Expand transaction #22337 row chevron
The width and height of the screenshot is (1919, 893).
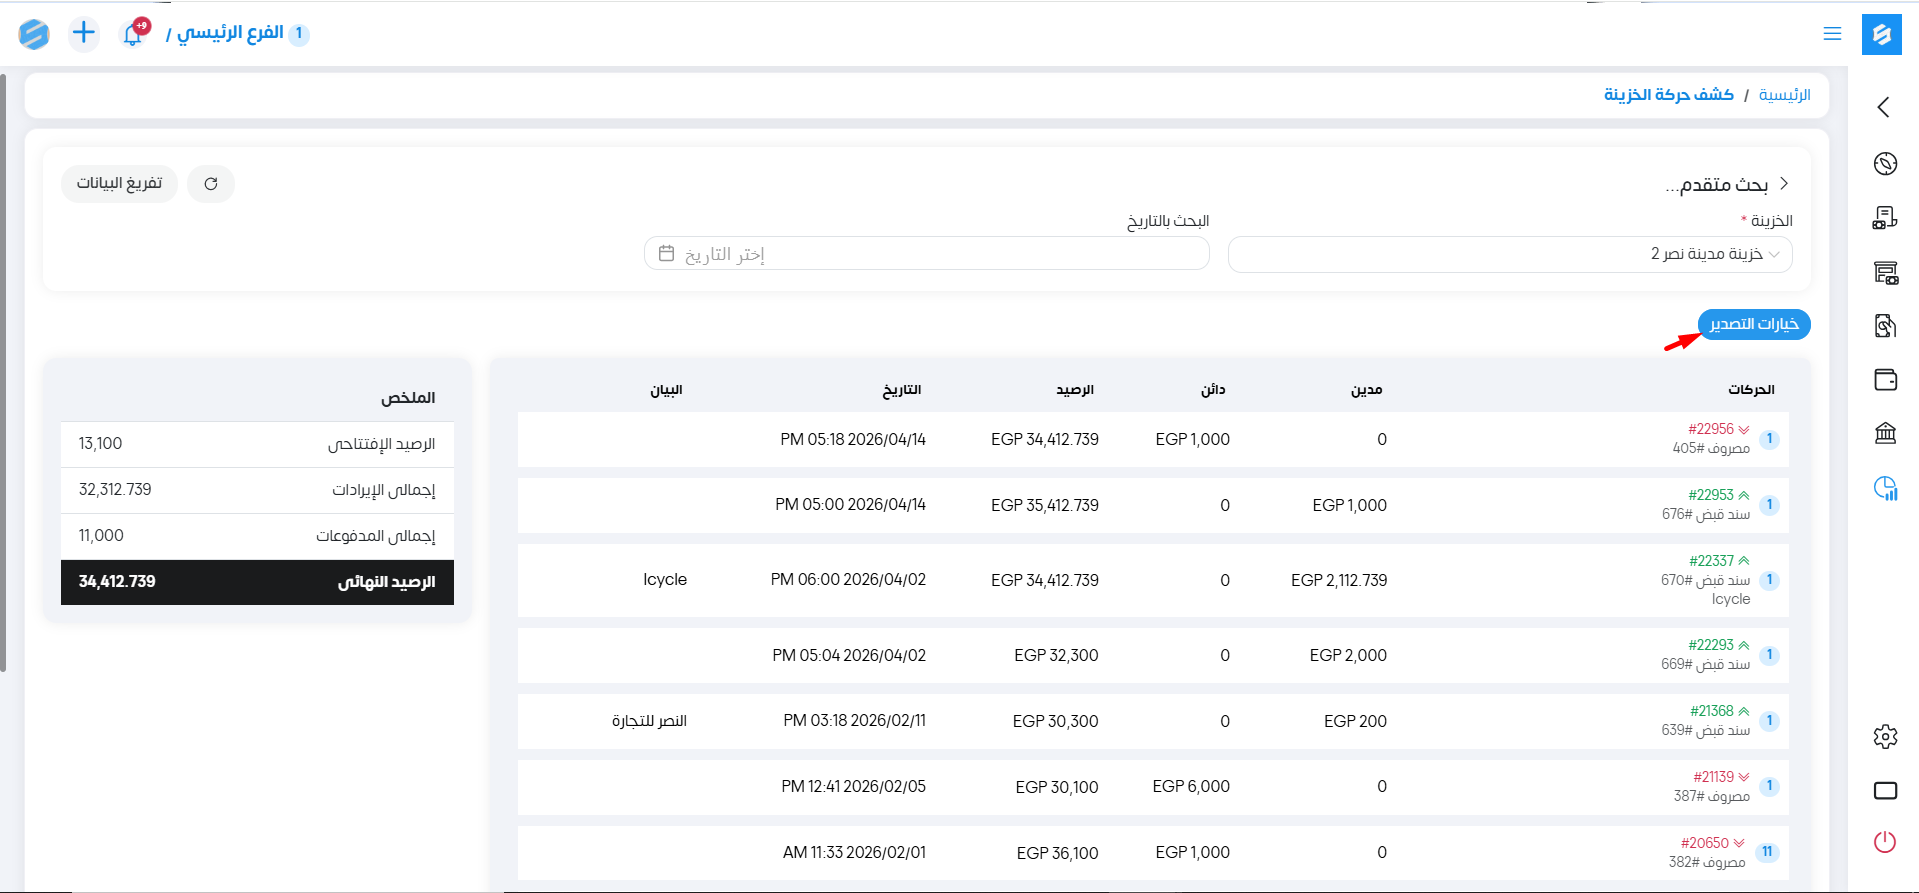coord(1744,561)
